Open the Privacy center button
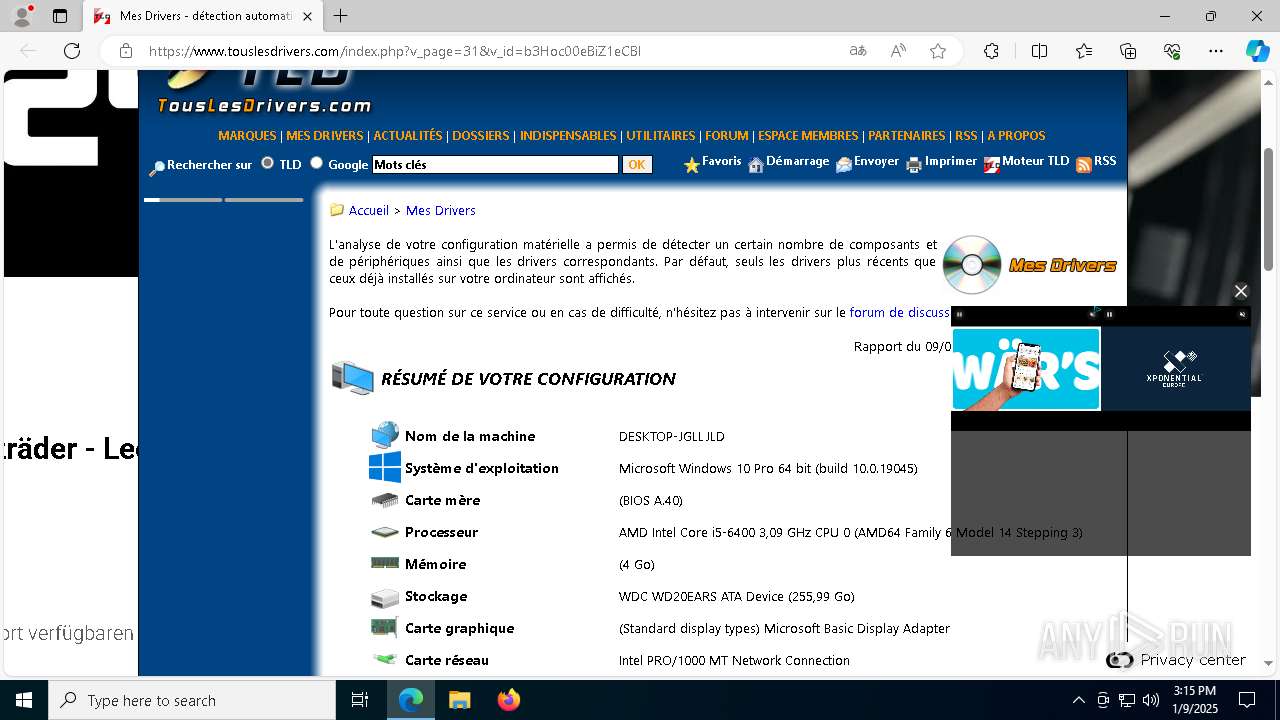This screenshot has height=720, width=1280. click(1177, 660)
